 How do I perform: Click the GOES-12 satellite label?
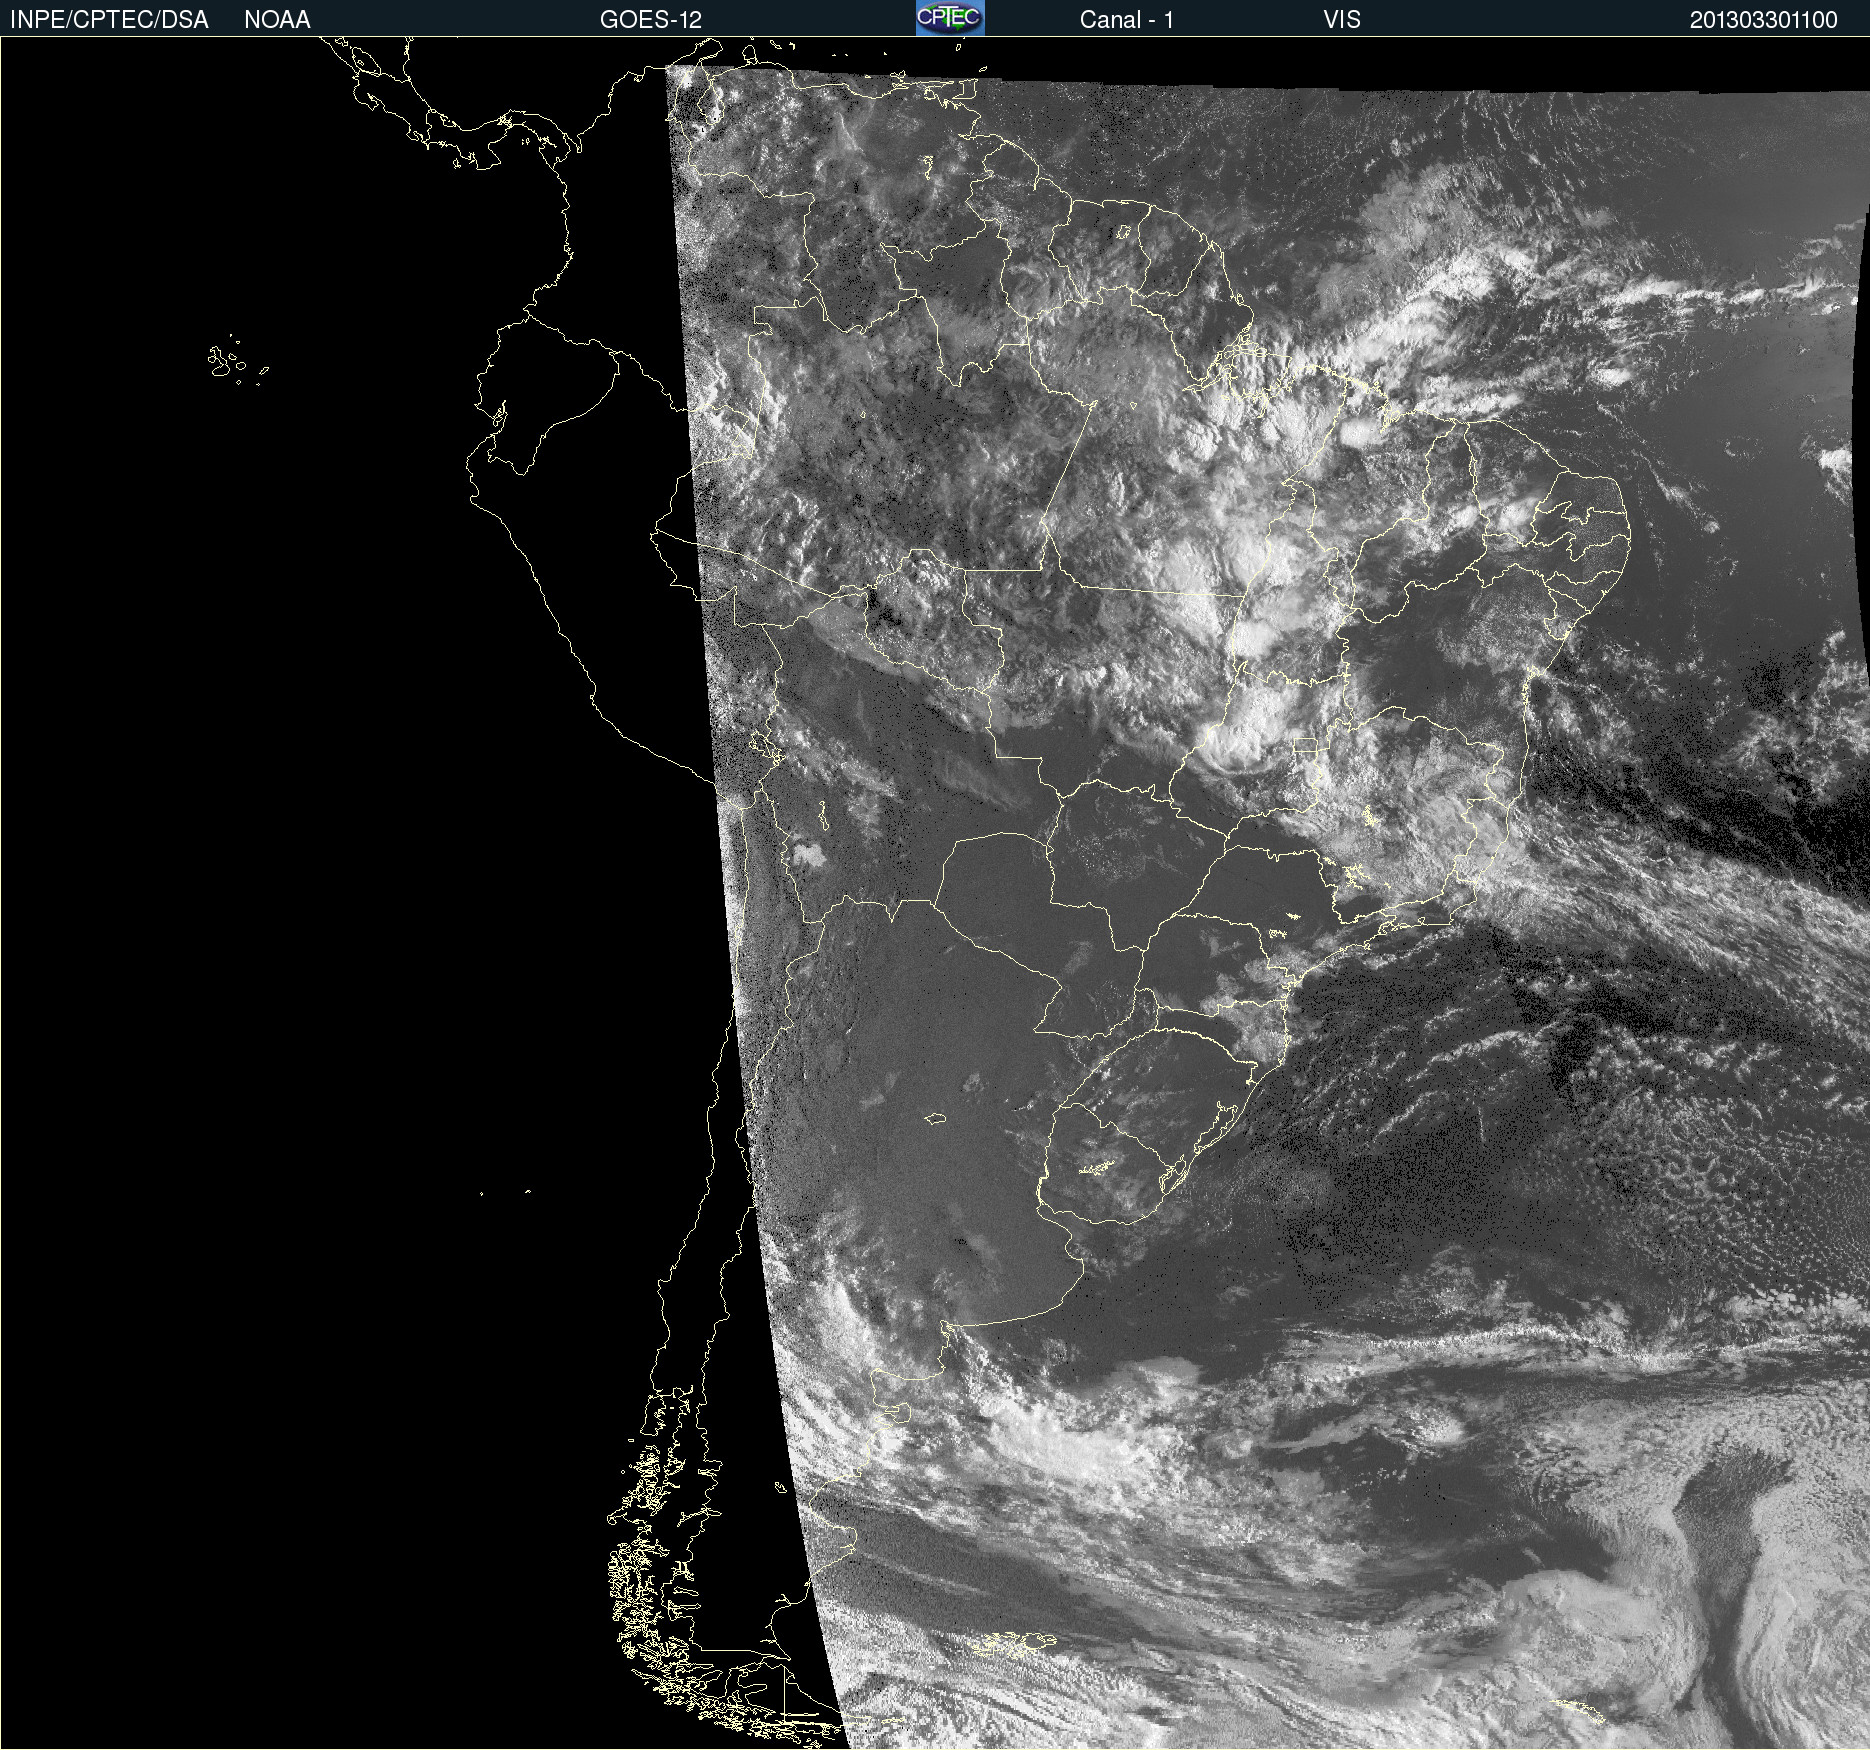tap(651, 20)
